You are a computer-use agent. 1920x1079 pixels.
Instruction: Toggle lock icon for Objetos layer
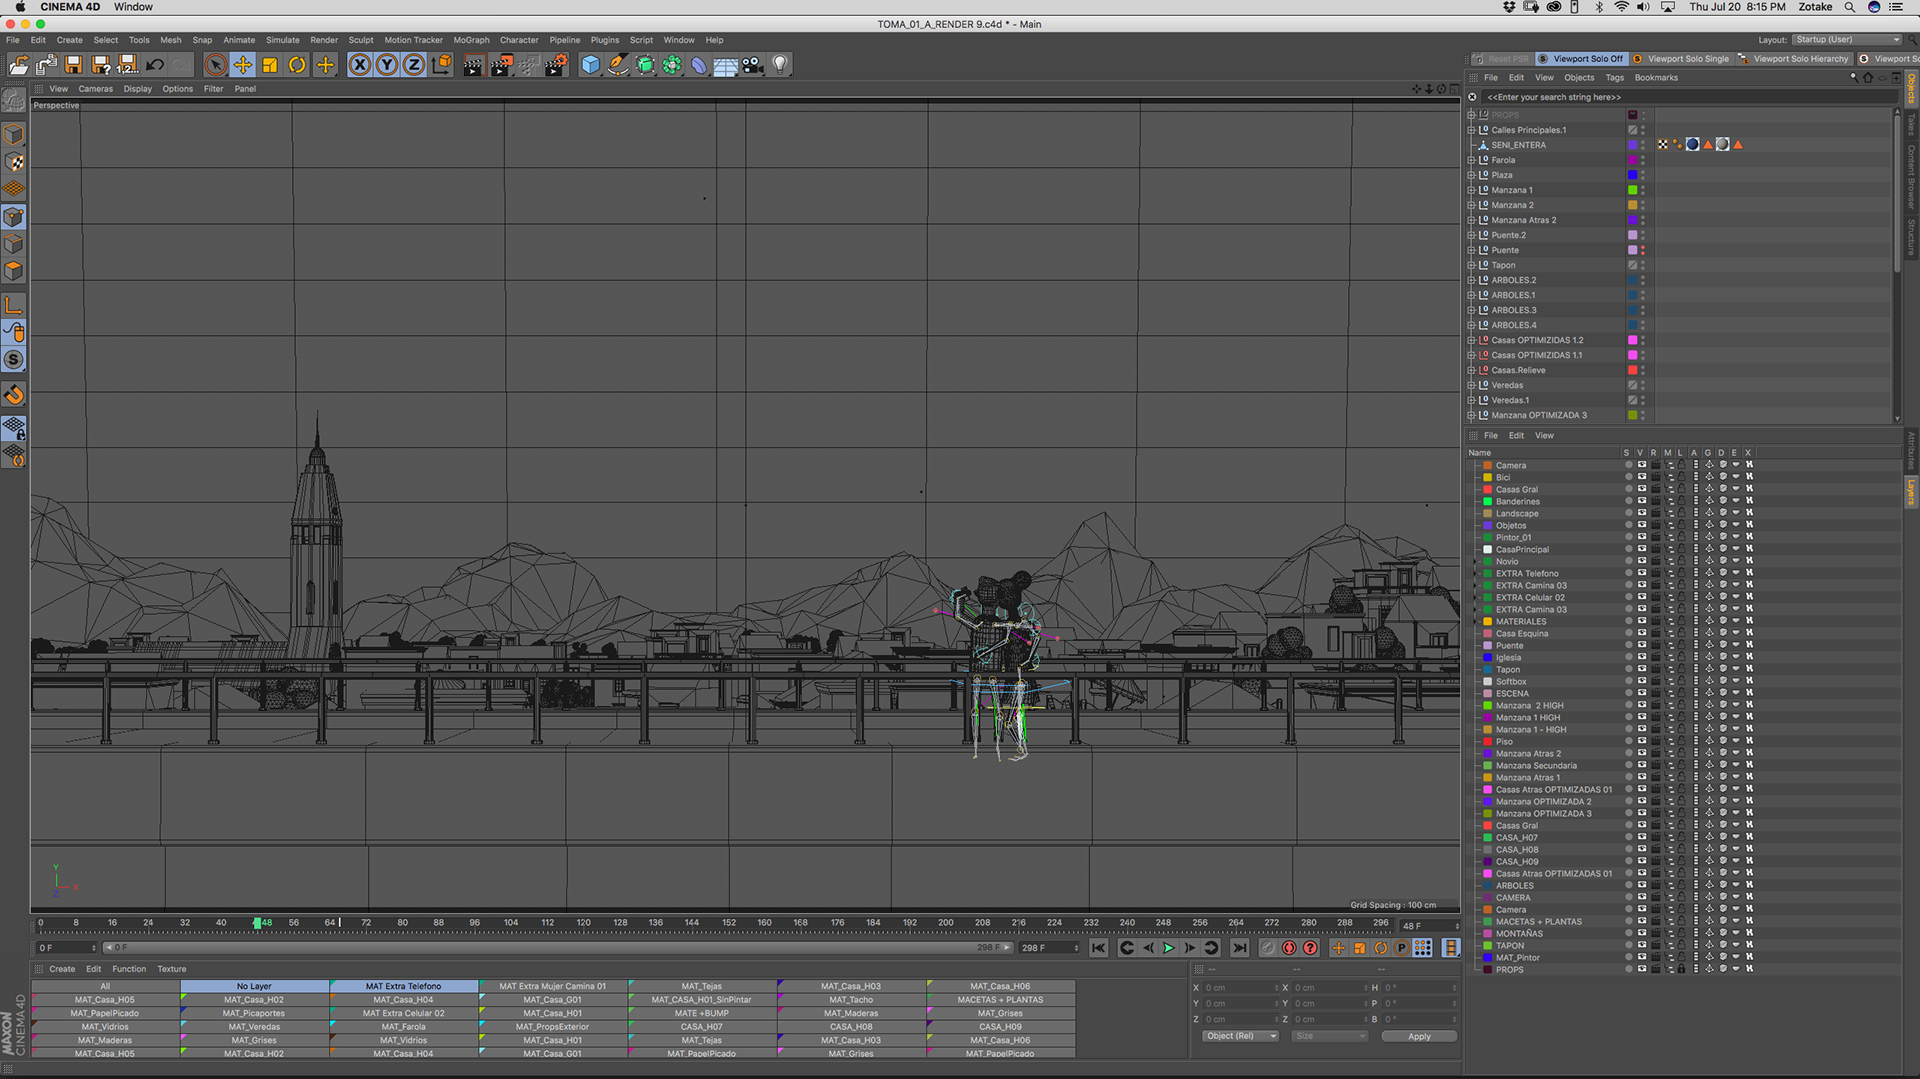pos(1682,525)
